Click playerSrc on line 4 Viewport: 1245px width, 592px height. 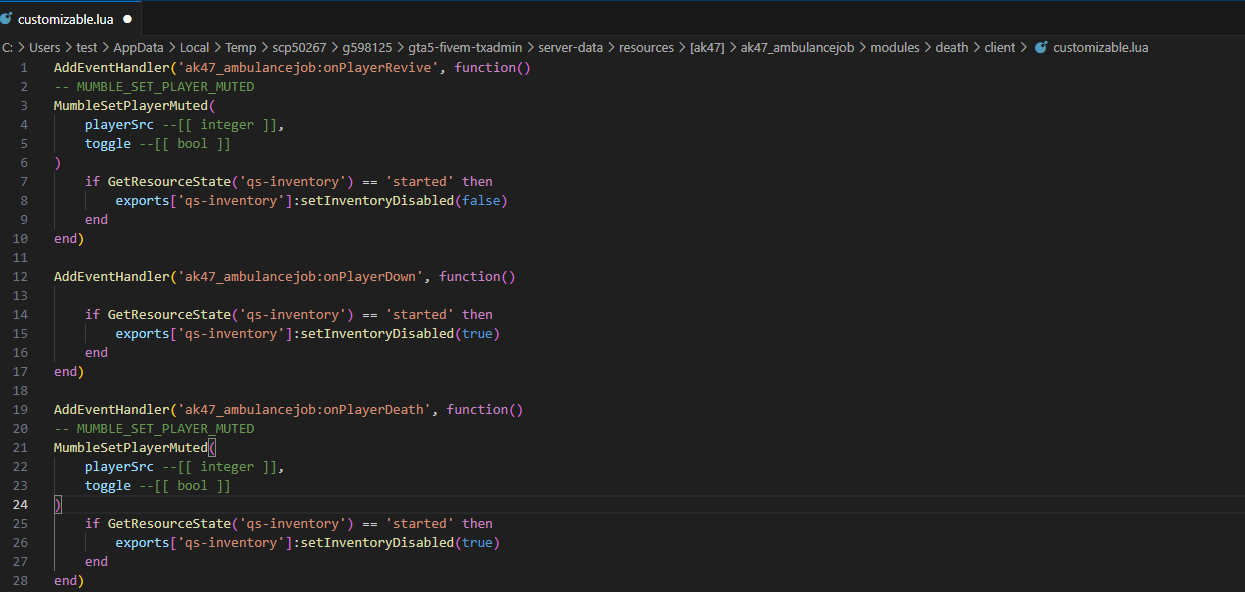pyautogui.click(x=119, y=125)
